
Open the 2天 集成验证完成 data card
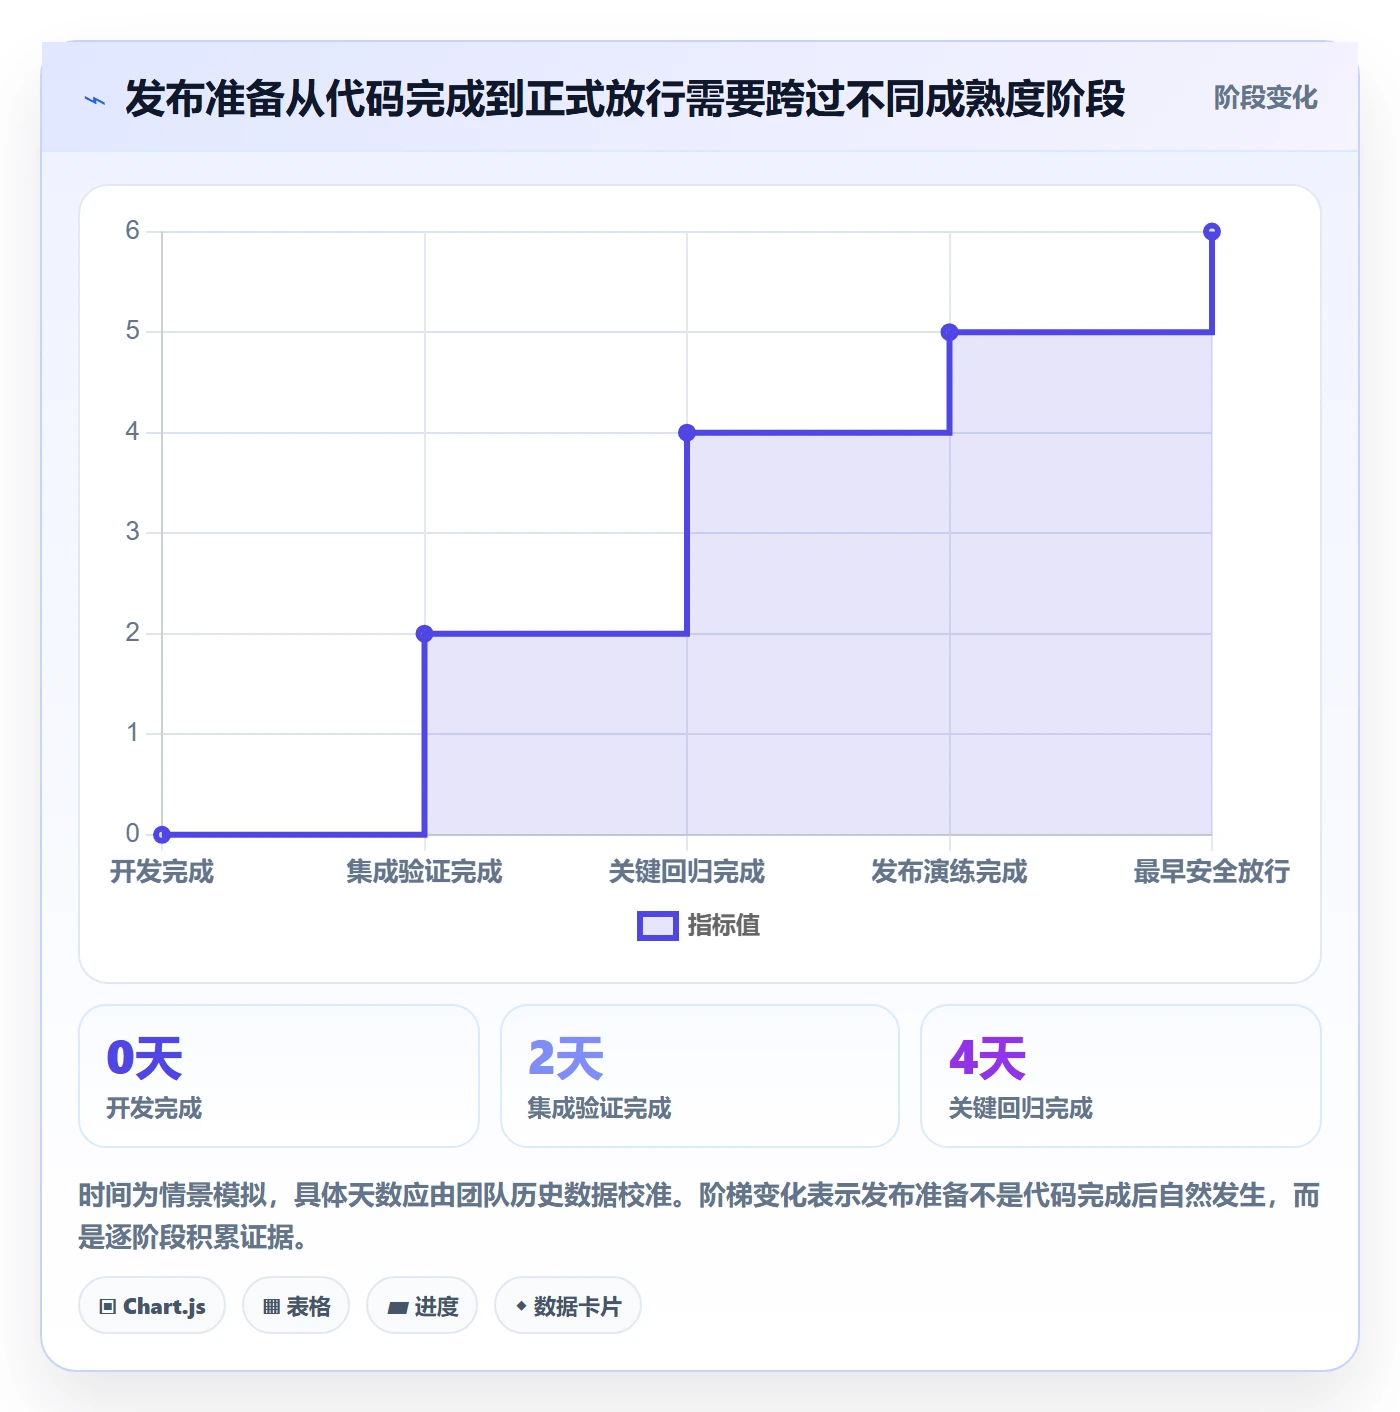point(700,1076)
